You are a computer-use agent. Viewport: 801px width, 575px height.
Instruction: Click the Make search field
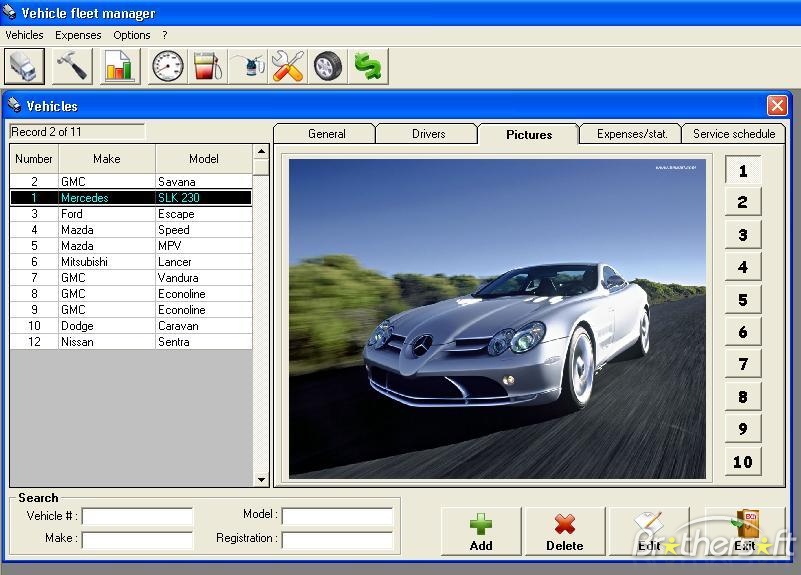[137, 540]
